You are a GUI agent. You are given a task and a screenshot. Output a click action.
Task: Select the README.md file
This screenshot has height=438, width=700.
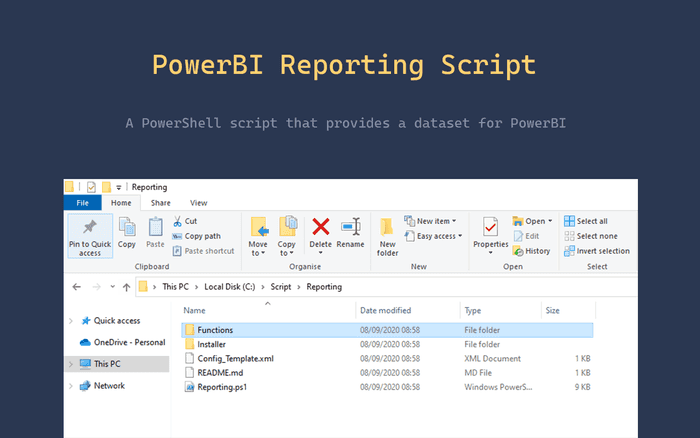click(x=387, y=373)
